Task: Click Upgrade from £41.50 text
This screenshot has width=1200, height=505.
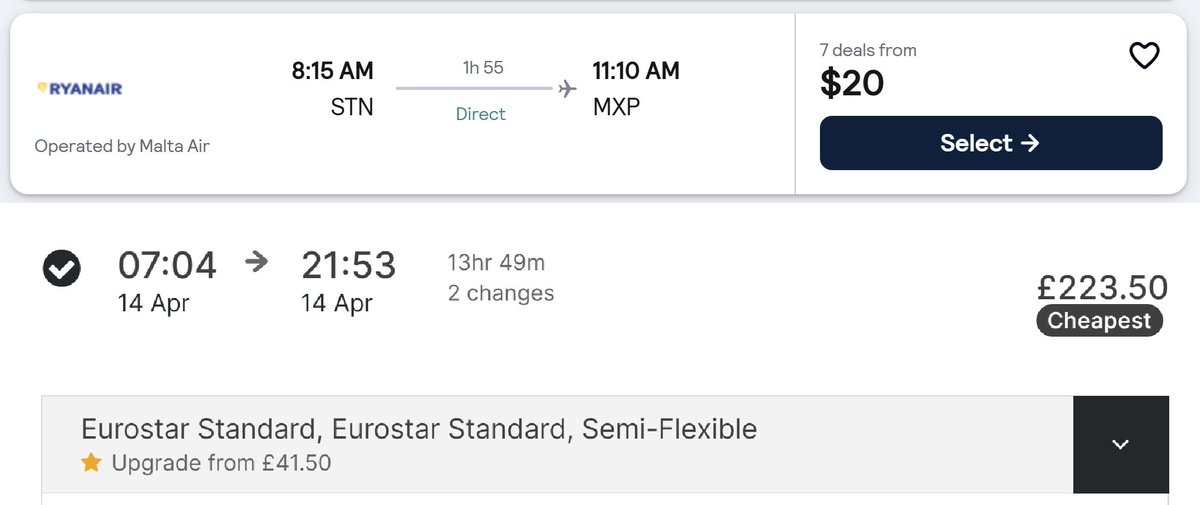Action: click(x=221, y=463)
